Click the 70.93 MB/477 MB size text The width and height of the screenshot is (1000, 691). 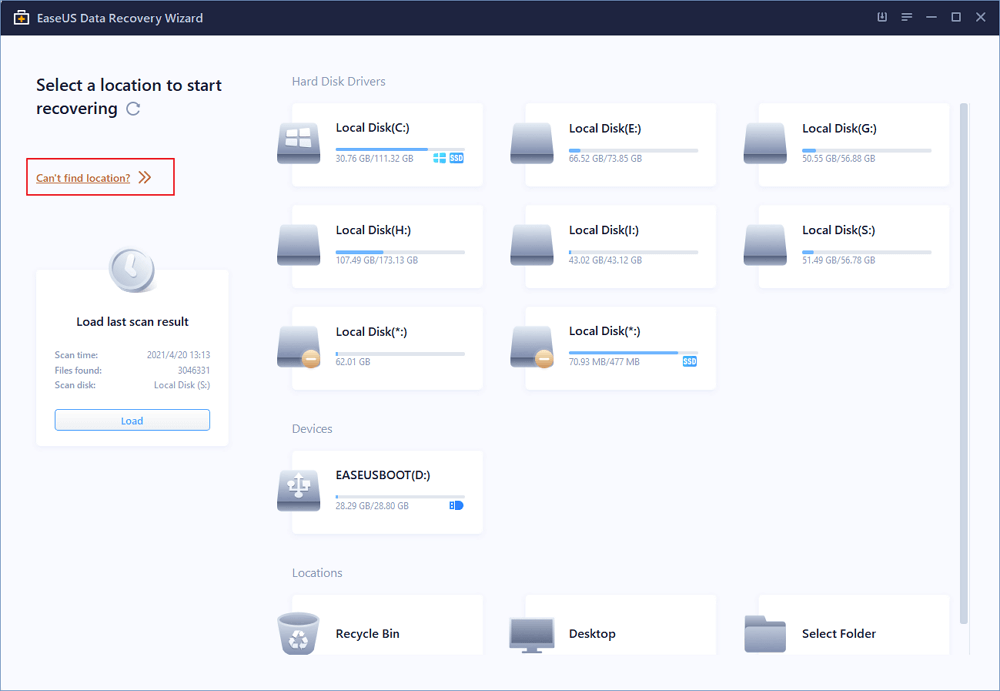pyautogui.click(x=604, y=362)
